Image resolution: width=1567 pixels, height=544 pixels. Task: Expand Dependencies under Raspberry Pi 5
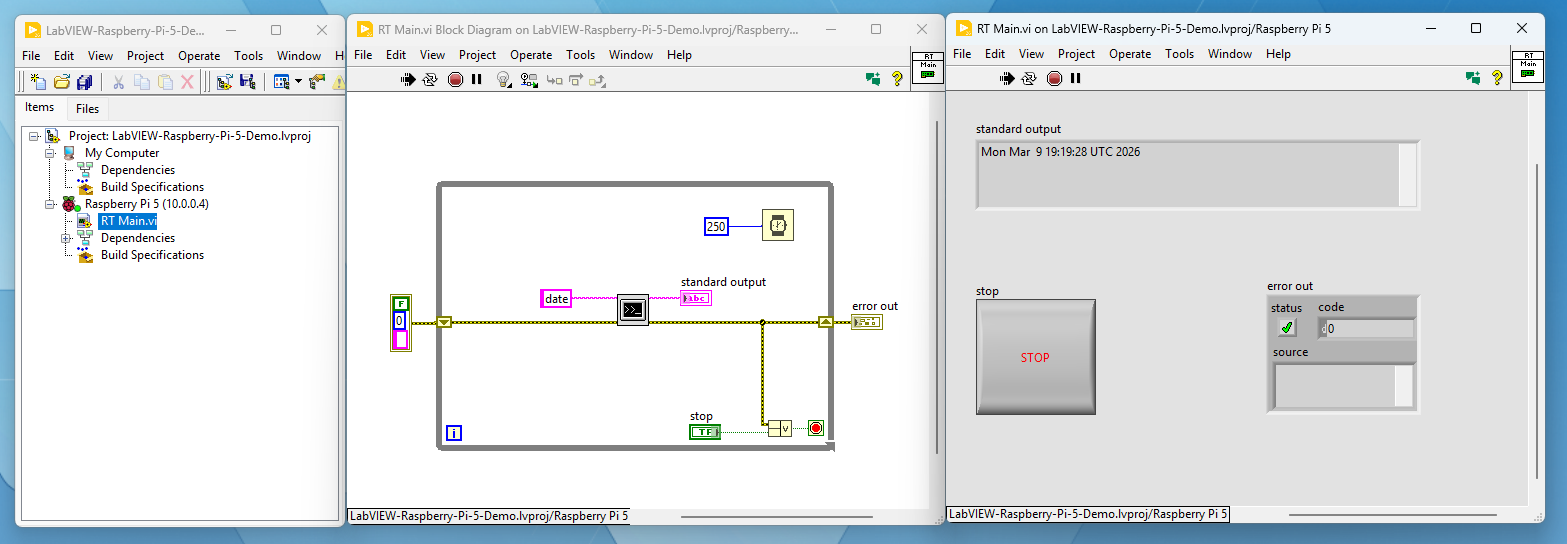click(x=65, y=238)
